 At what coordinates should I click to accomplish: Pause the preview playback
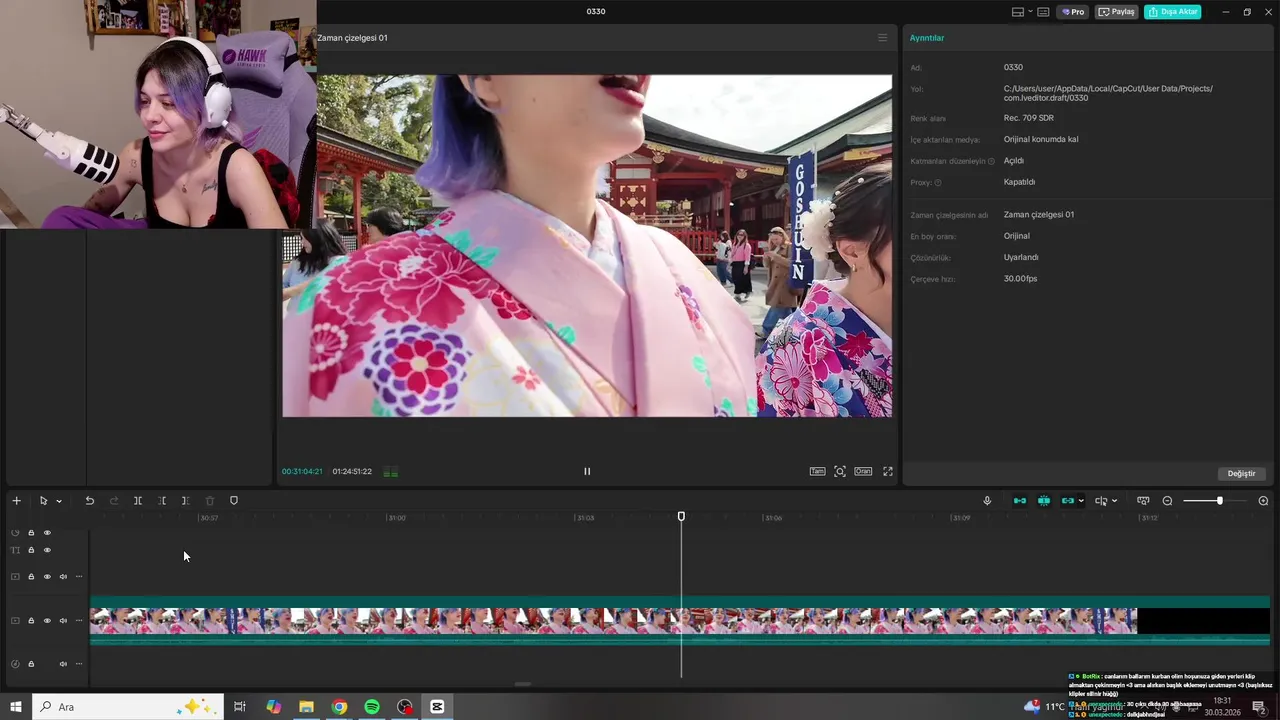point(587,471)
